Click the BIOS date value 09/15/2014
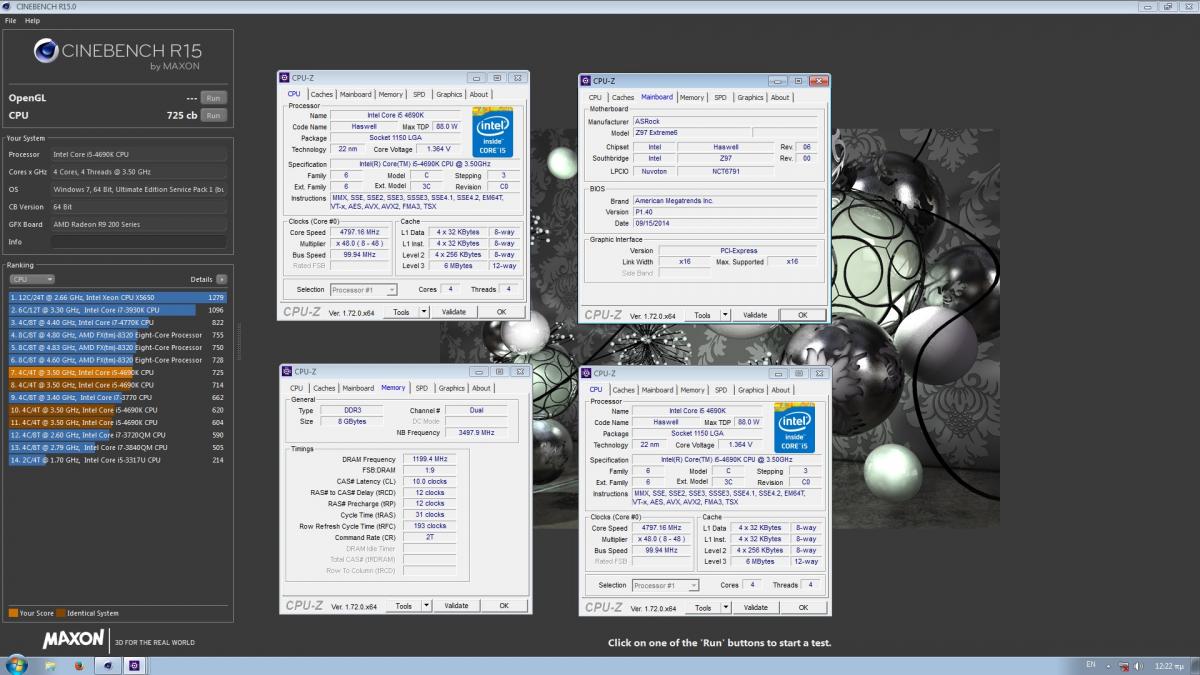Viewport: 1200px width, 675px height. point(726,222)
